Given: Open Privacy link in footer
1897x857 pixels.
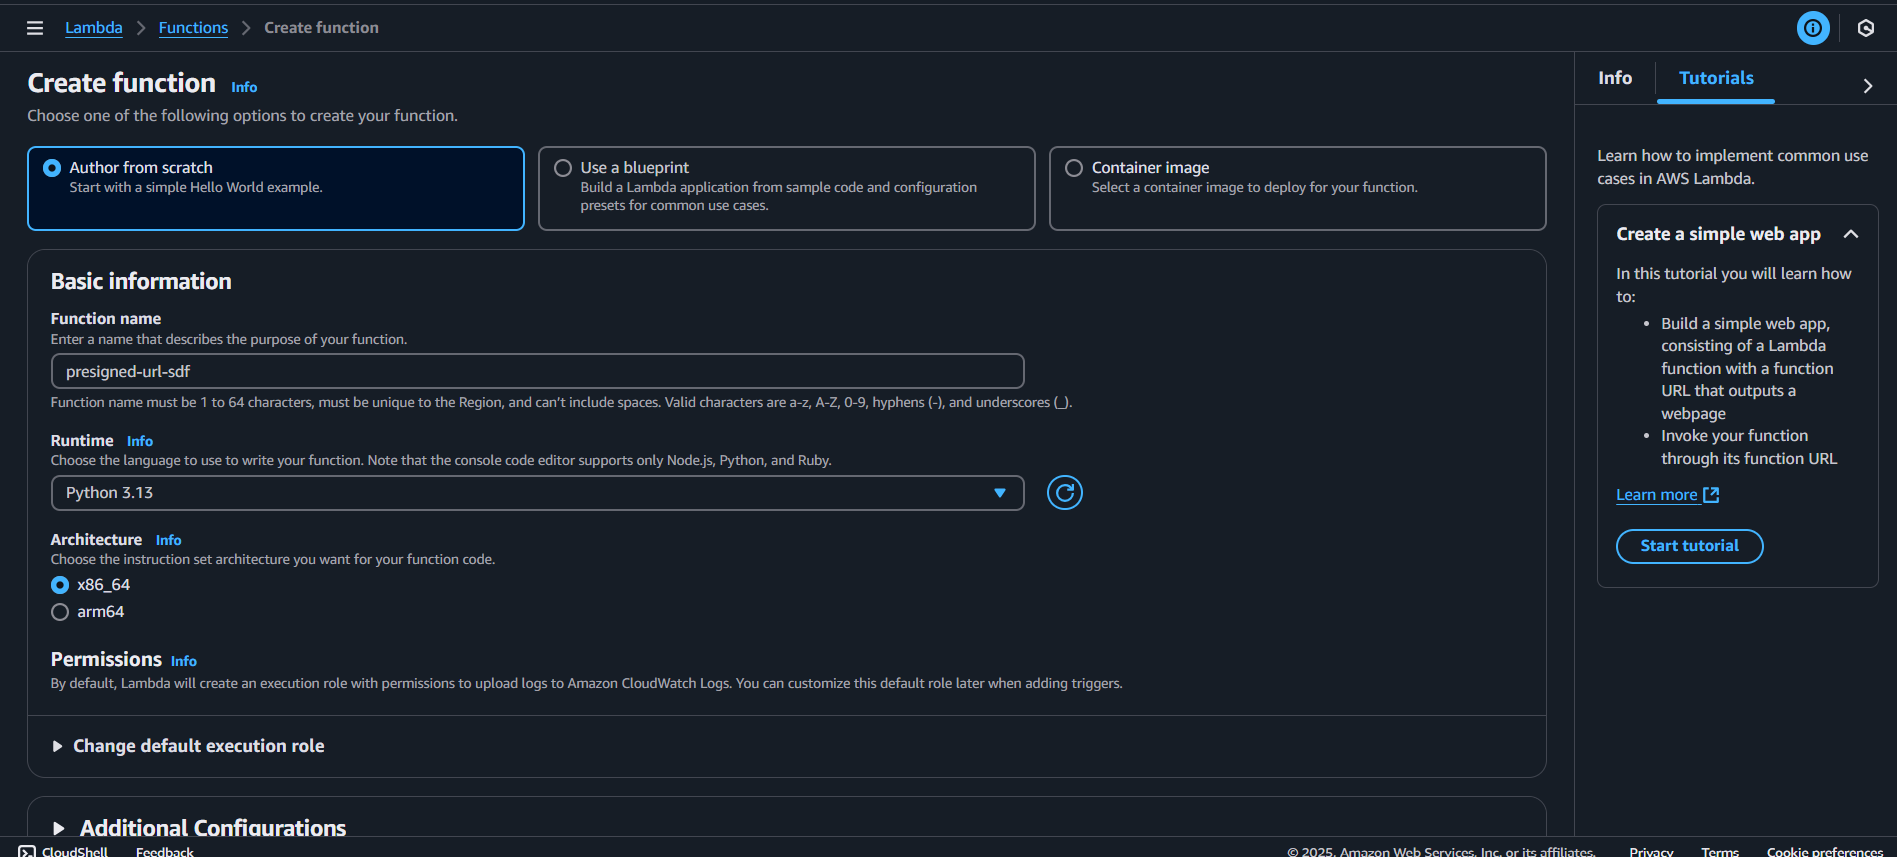Looking at the screenshot, I should click(1651, 851).
